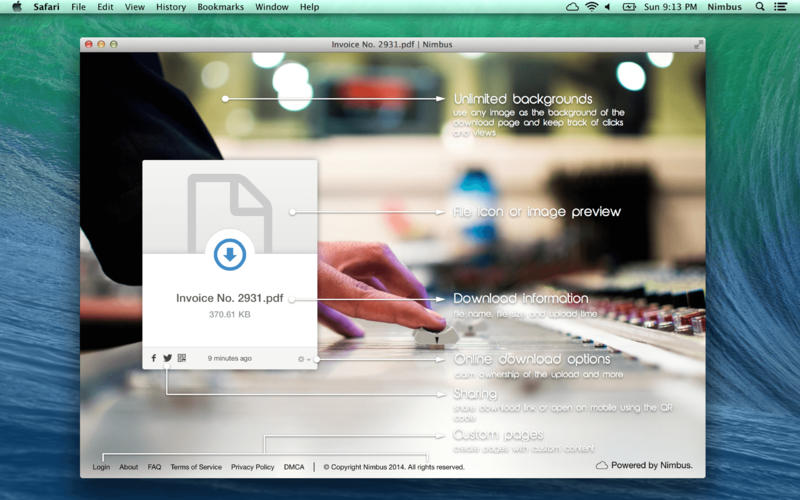This screenshot has height=500, width=800.
Task: Open the Notification Center list icon
Action: pyautogui.click(x=780, y=7)
